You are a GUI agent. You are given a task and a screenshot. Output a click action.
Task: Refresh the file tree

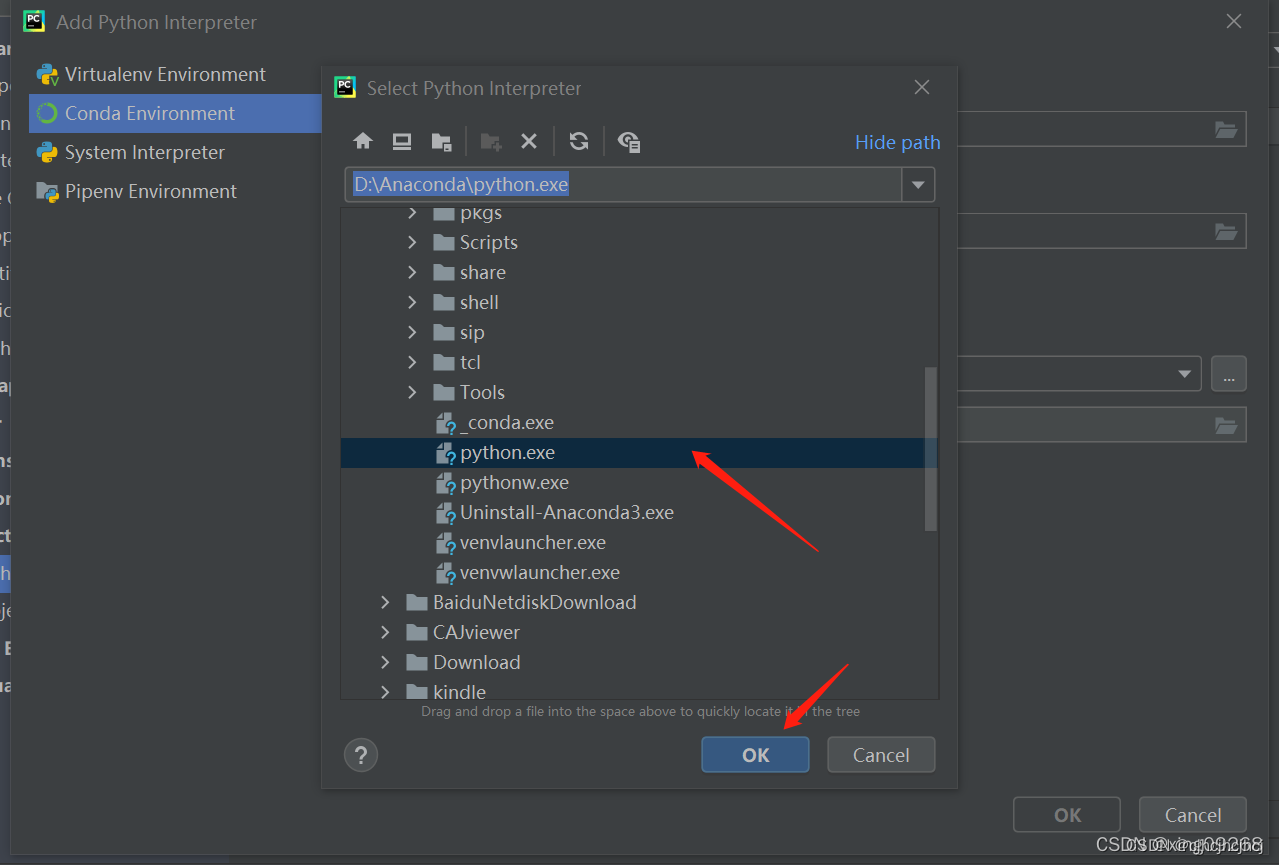[x=579, y=141]
